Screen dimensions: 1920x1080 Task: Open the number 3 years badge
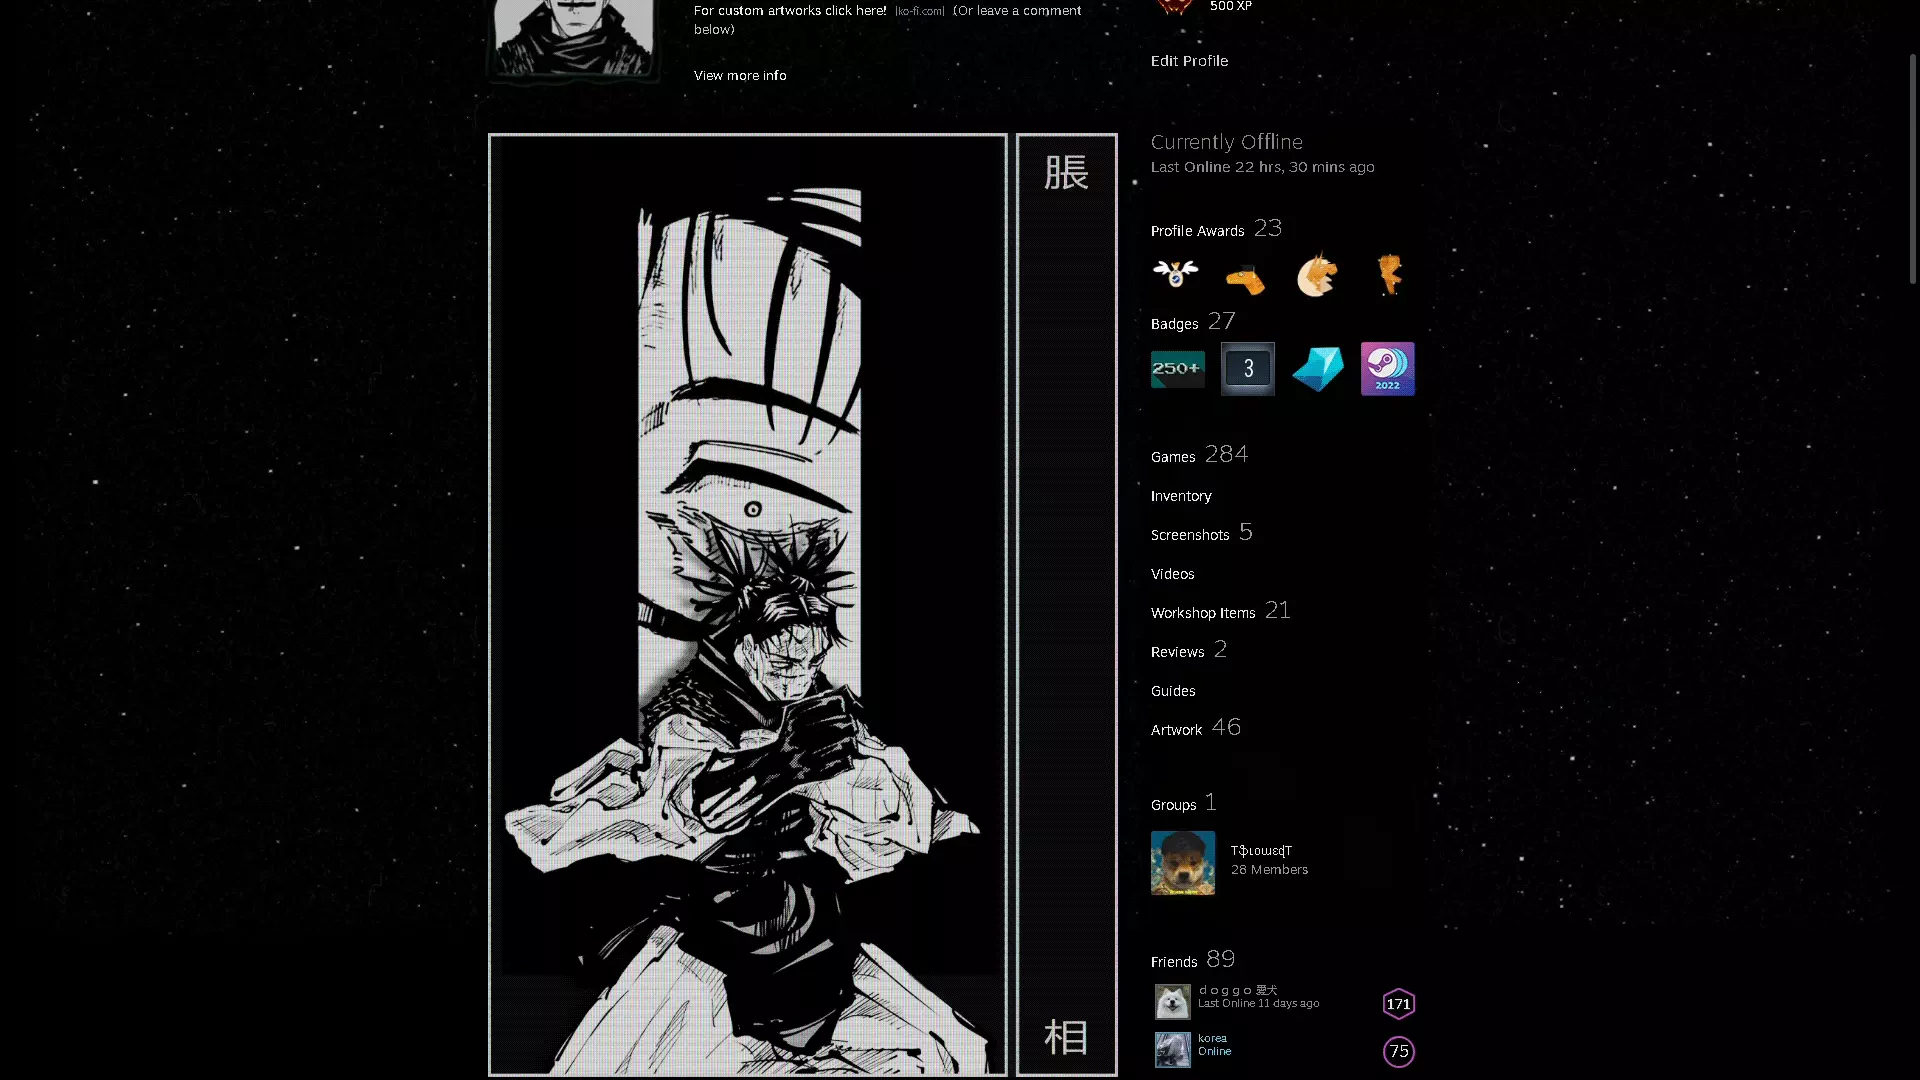1248,369
